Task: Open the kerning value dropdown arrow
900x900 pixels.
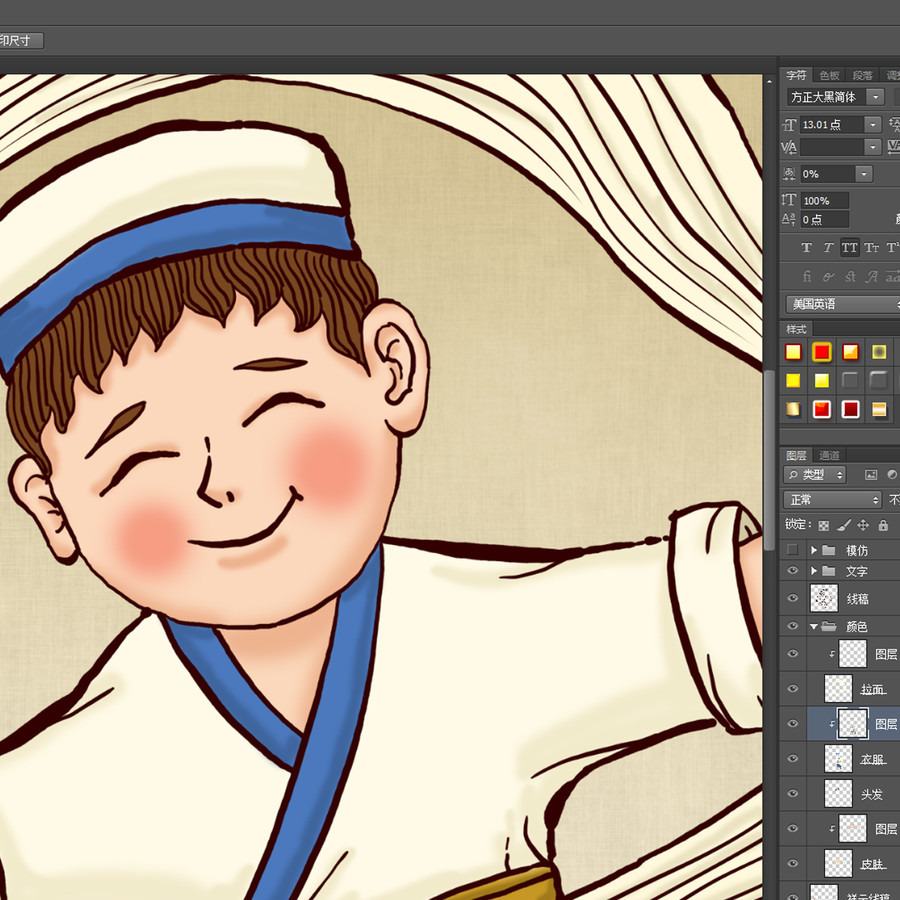Action: click(872, 147)
